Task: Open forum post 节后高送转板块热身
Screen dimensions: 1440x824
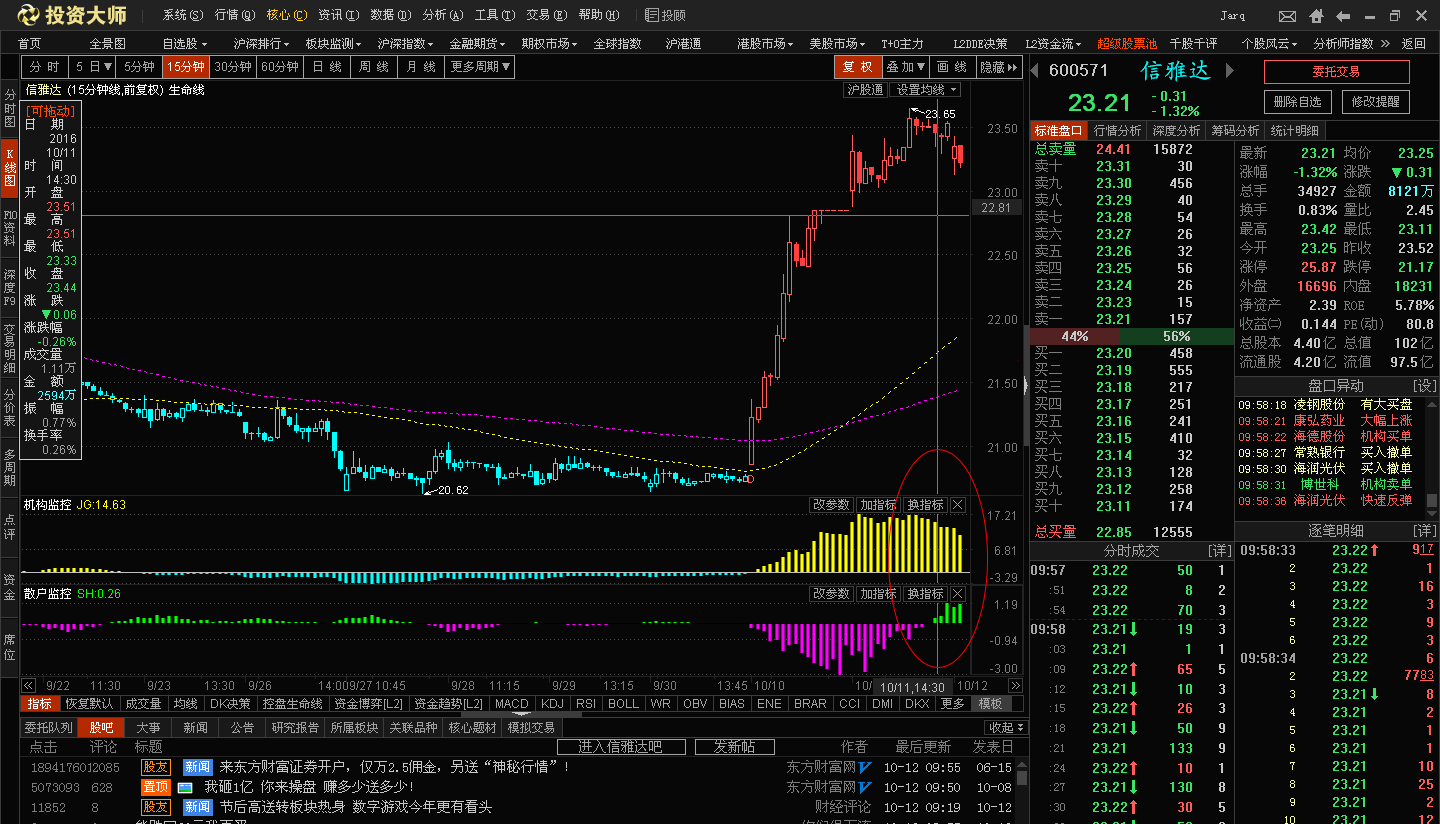Action: point(356,807)
